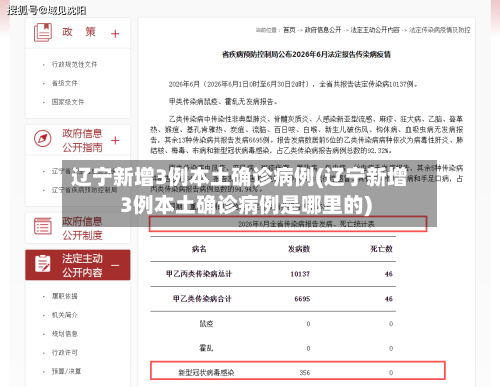
Task: Click the article title about 2026年6月法定报告传染病疫情
Action: [306, 54]
